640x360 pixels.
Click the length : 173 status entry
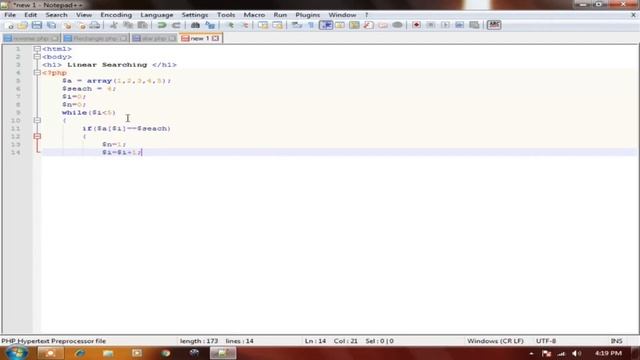click(x=199, y=341)
